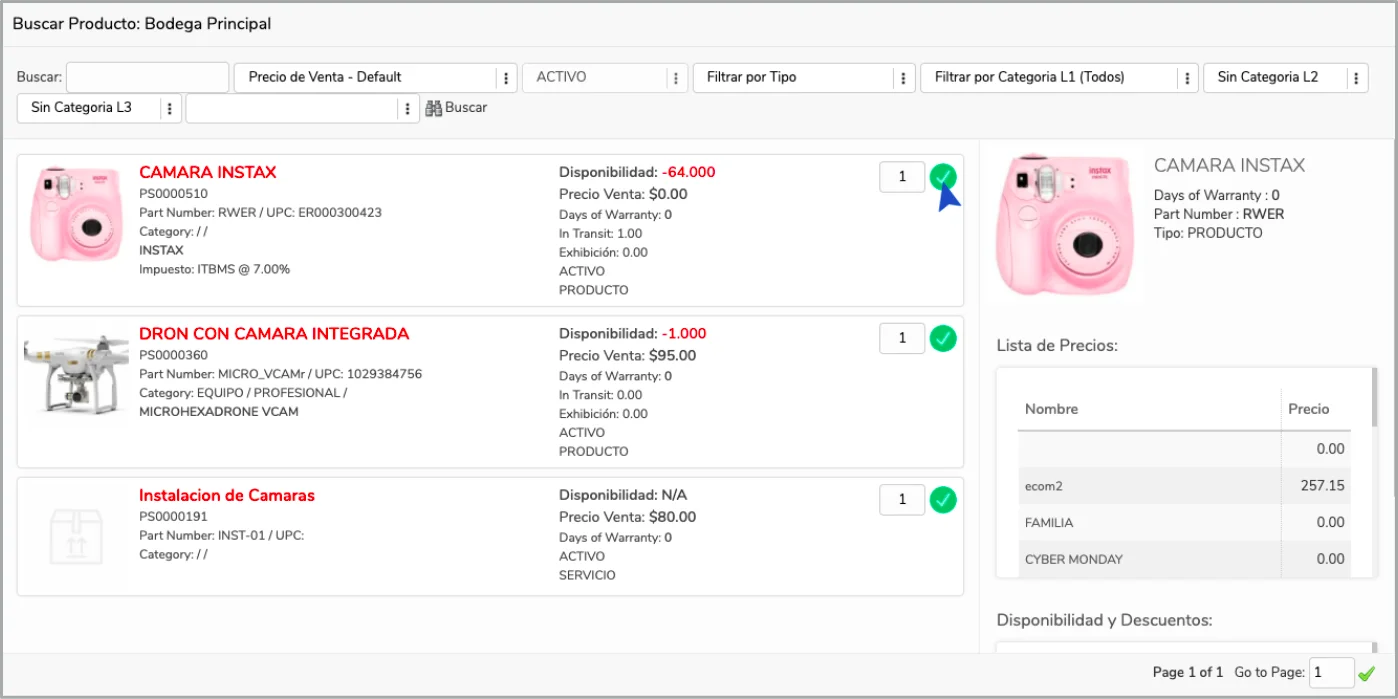The image size is (1398, 699).
Task: Click the Page 1 of 1 indicator
Action: pos(1188,672)
